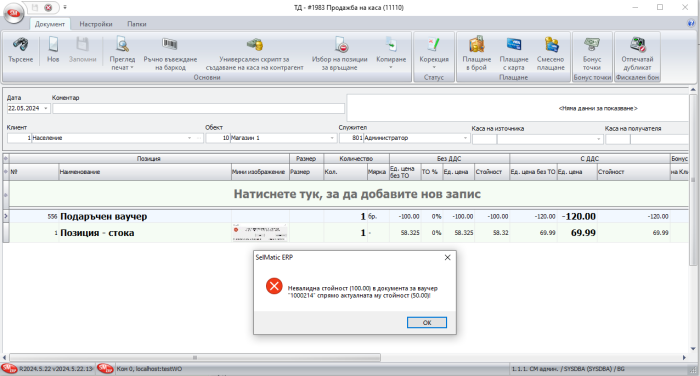Click the horizontal scrollbar of the grid

(x=195, y=357)
